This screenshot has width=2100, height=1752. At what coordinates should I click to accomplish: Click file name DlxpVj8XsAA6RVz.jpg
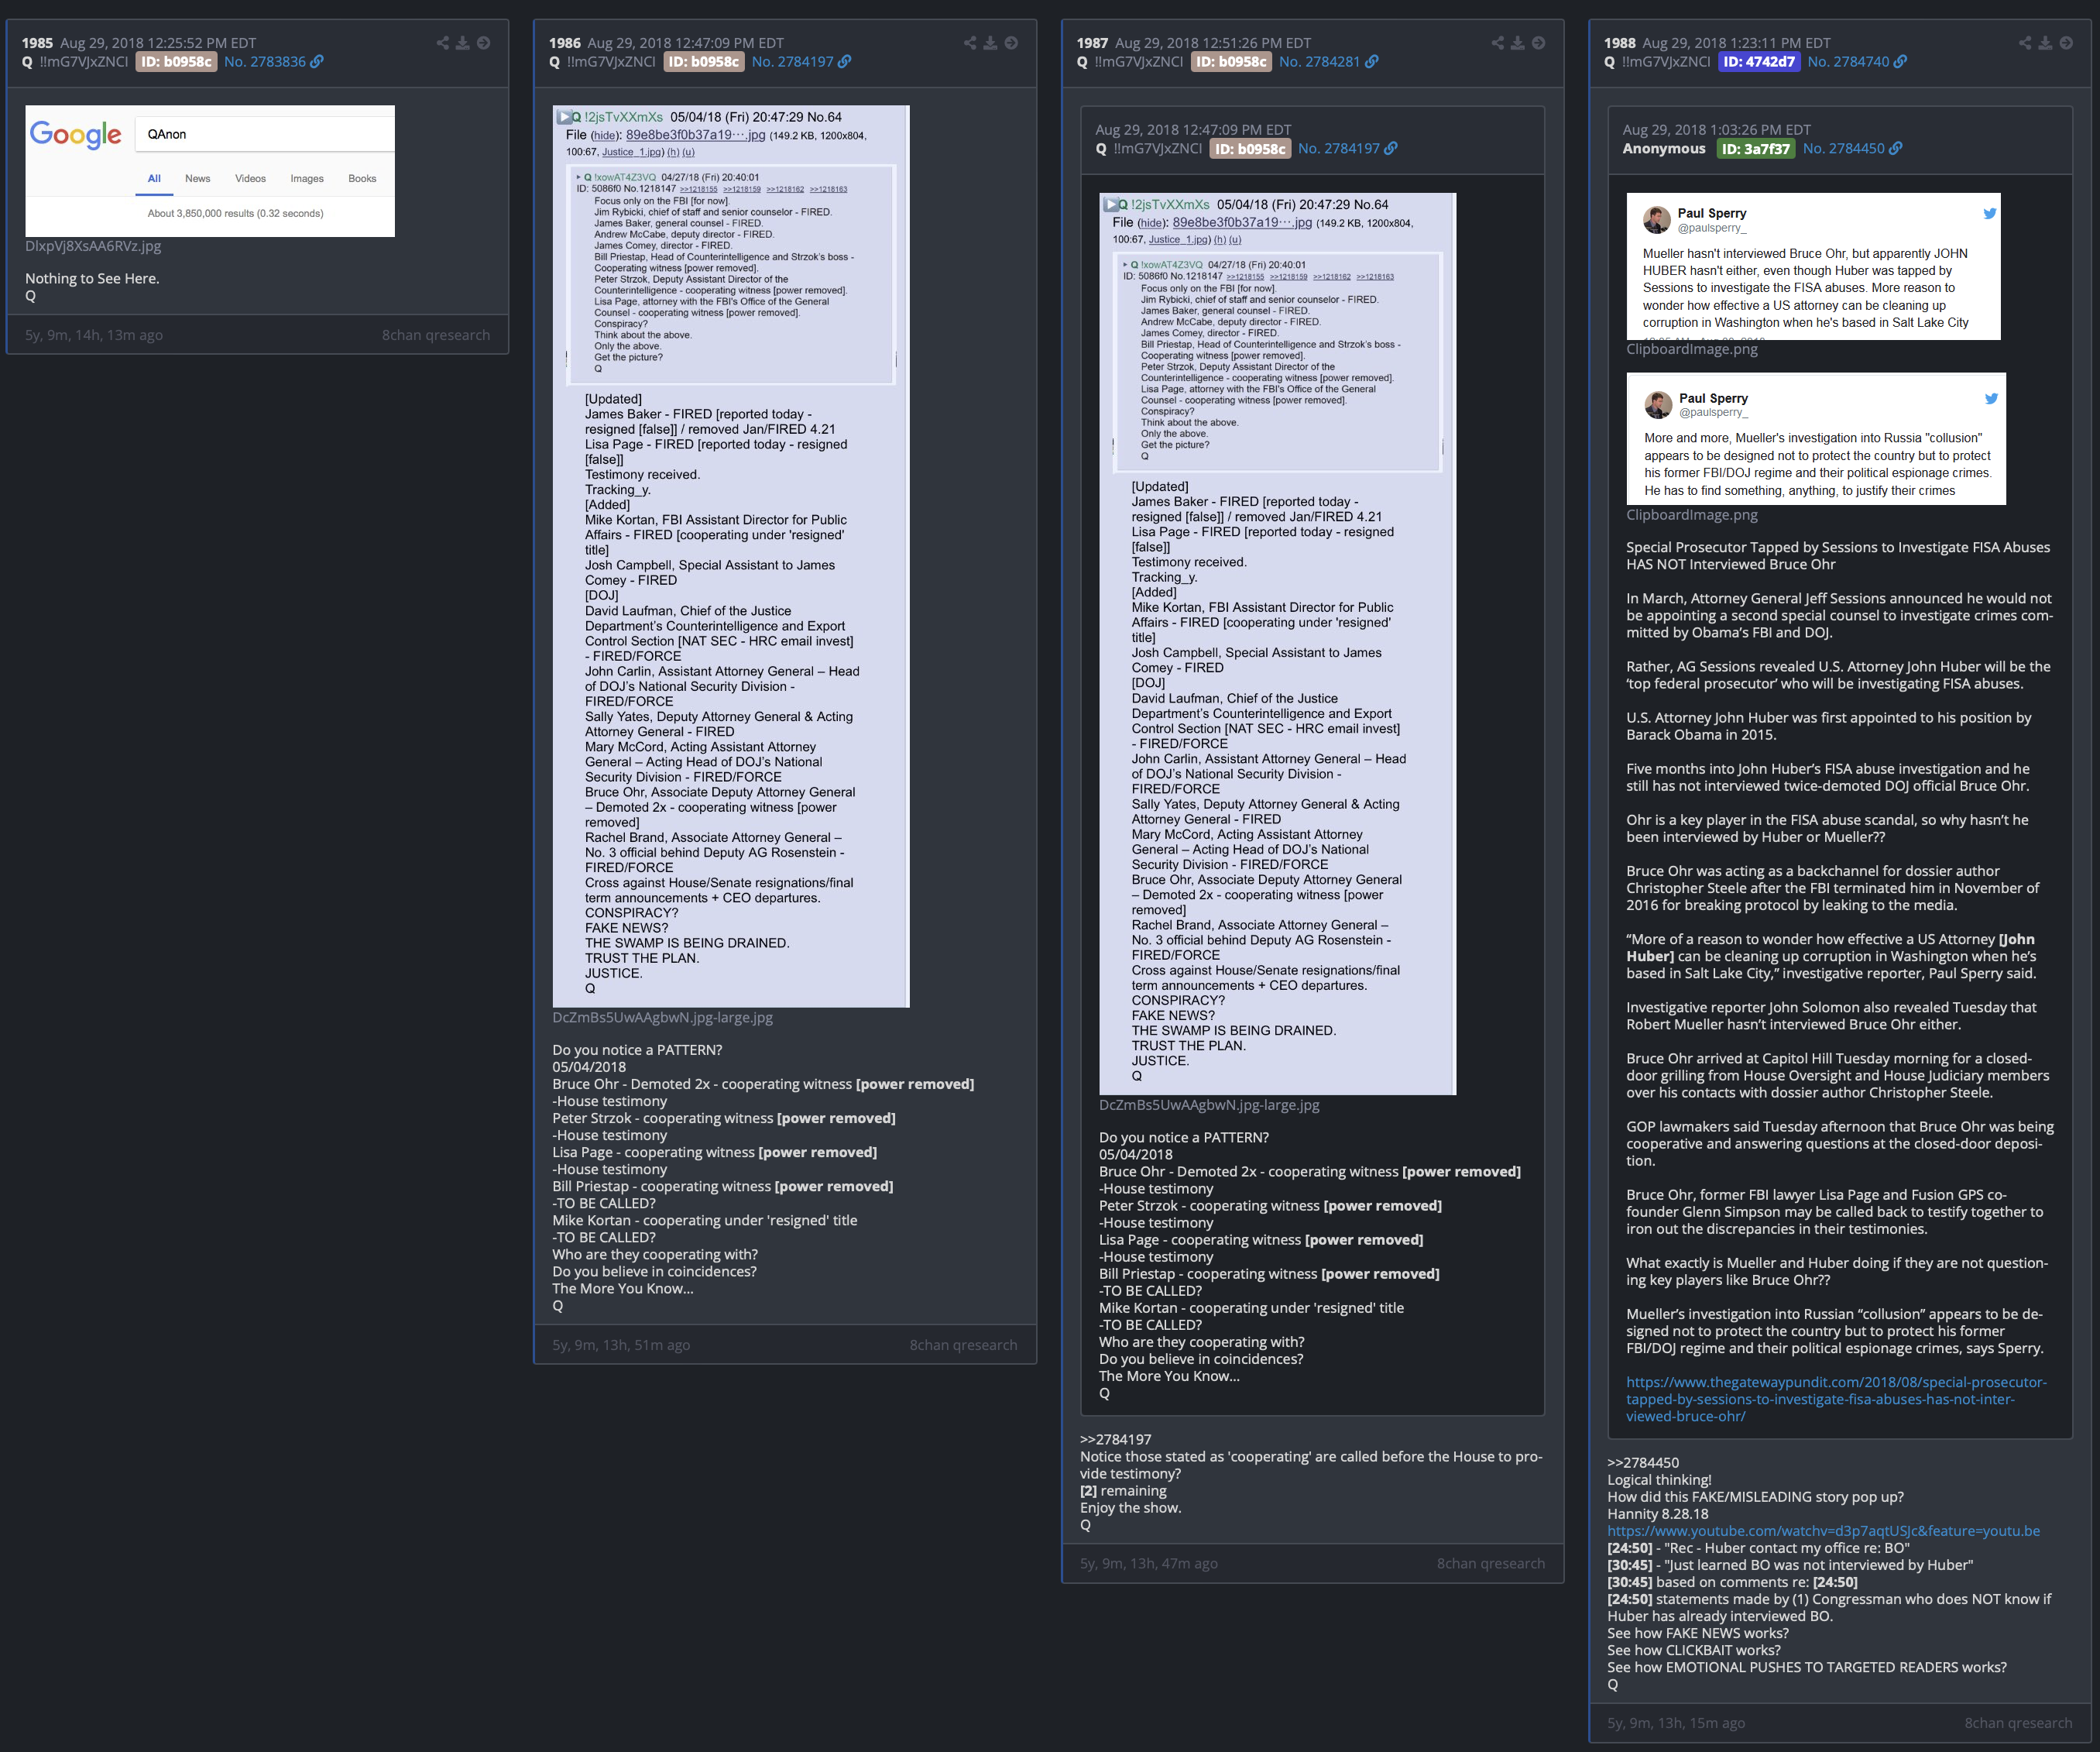click(x=93, y=246)
